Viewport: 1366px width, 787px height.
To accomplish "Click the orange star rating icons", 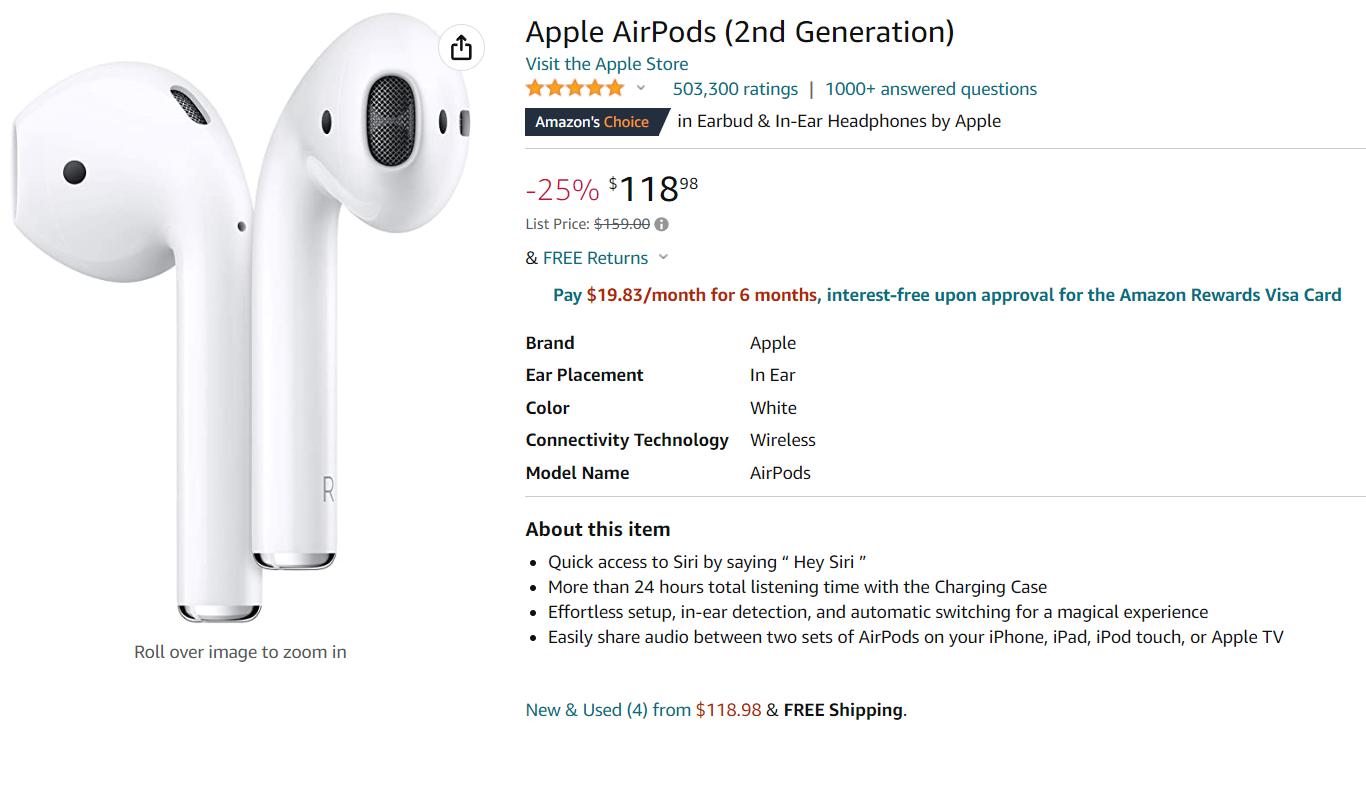I will [x=575, y=88].
